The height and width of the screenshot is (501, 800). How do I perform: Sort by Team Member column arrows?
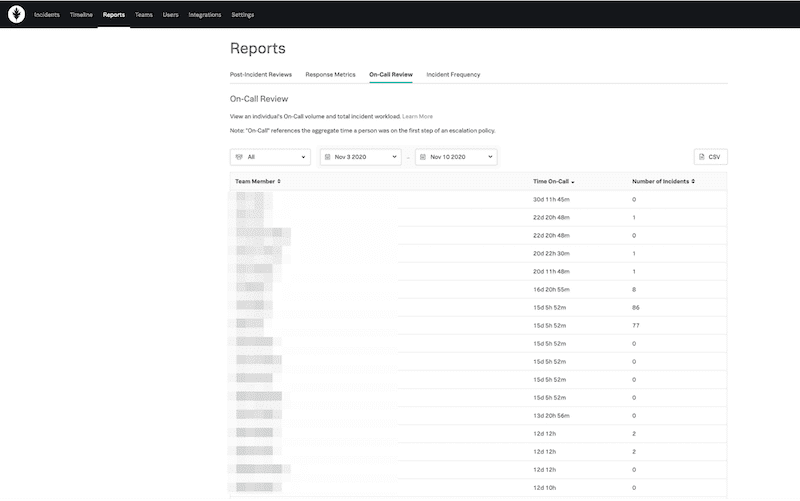(x=279, y=181)
